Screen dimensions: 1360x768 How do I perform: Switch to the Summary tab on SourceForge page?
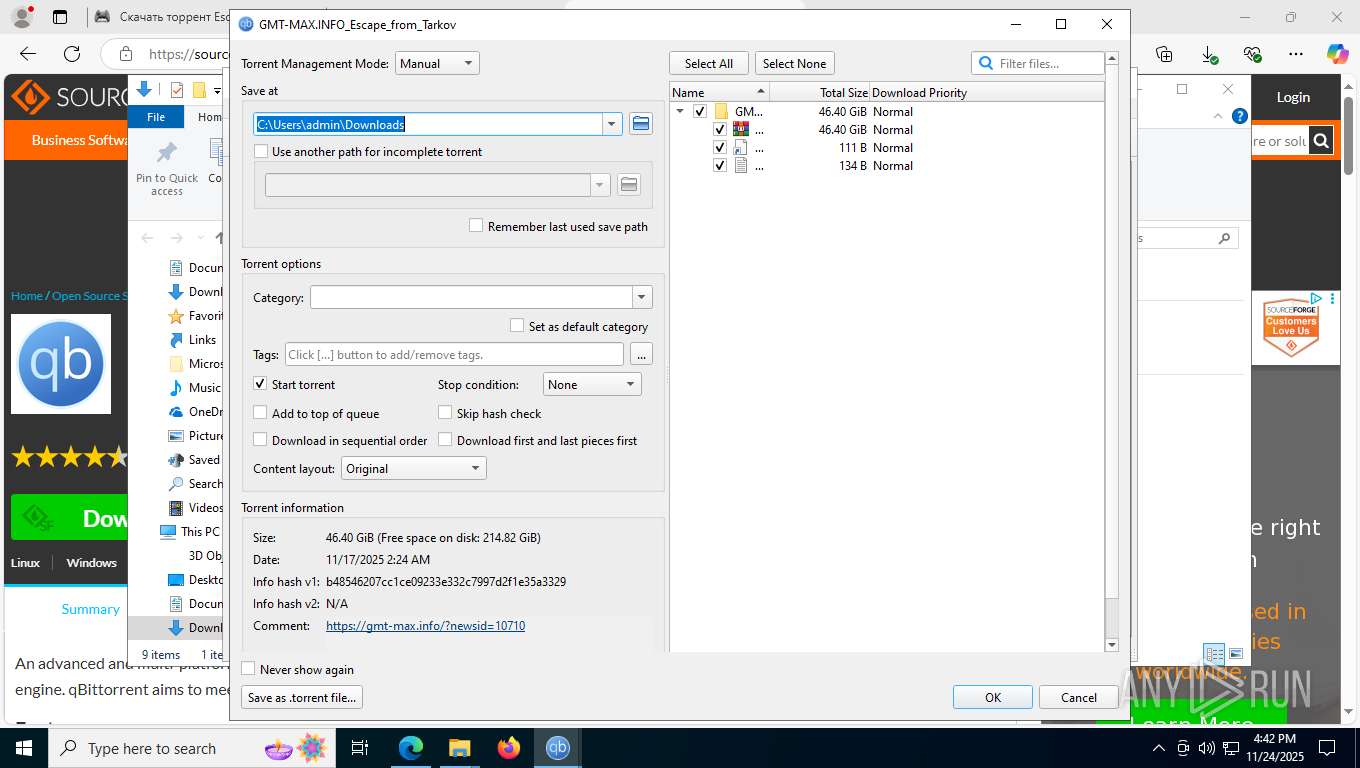point(90,609)
